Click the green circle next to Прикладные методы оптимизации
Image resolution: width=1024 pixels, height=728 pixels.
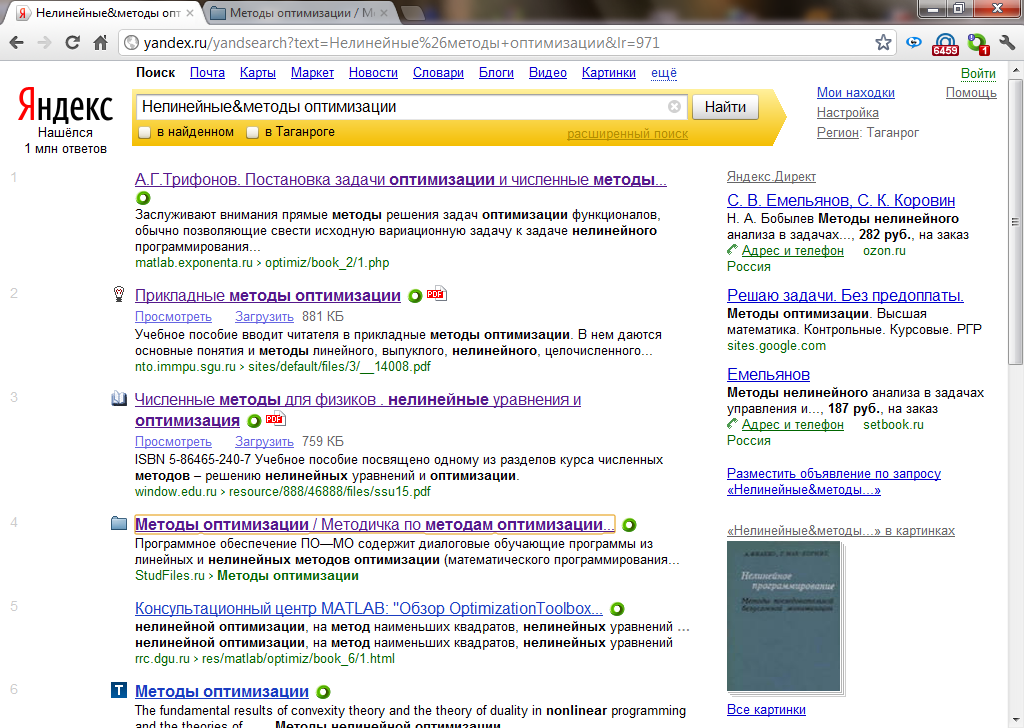pos(415,296)
